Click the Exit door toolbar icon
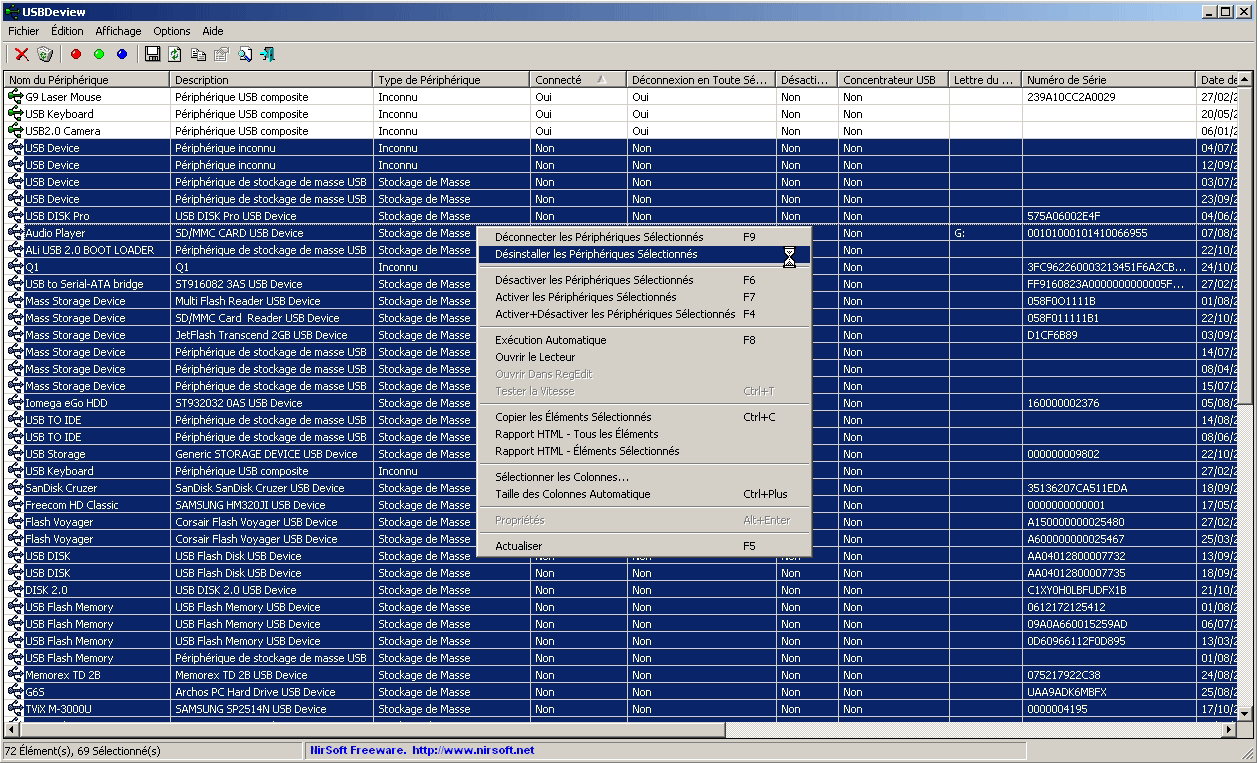The height and width of the screenshot is (763, 1257). tap(268, 54)
